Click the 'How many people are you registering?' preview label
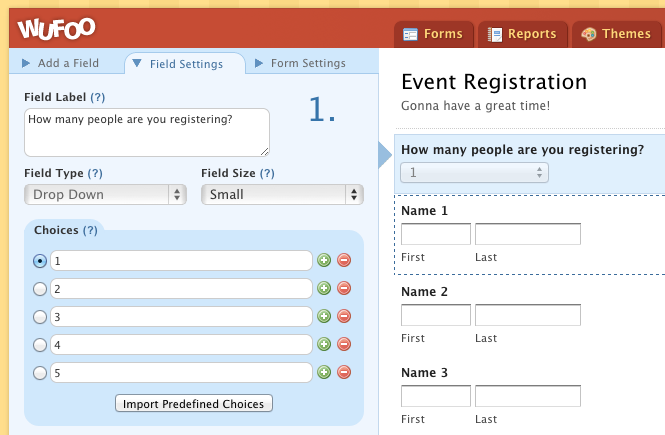 coord(522,150)
